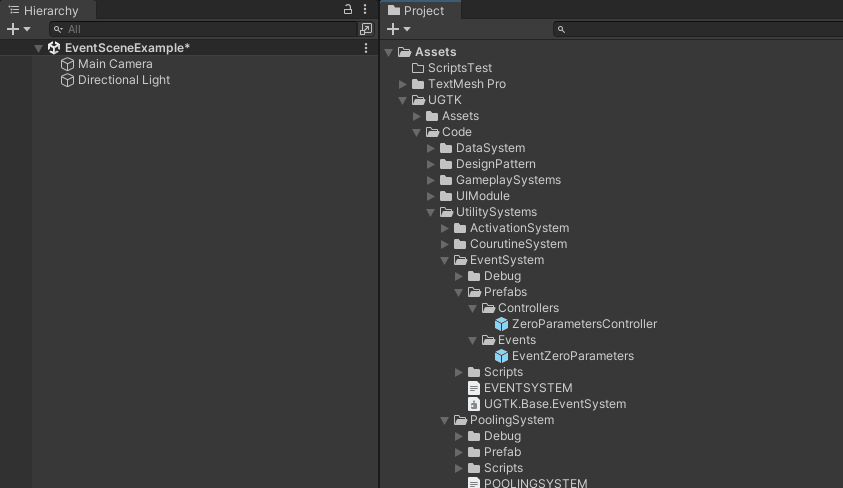
Task: Select the Directional Light object
Action: [124, 80]
